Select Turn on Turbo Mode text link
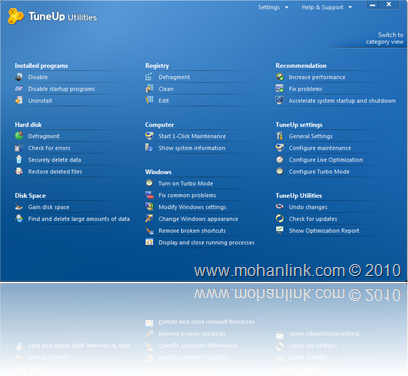Image resolution: width=408 pixels, height=376 pixels. 186,183
